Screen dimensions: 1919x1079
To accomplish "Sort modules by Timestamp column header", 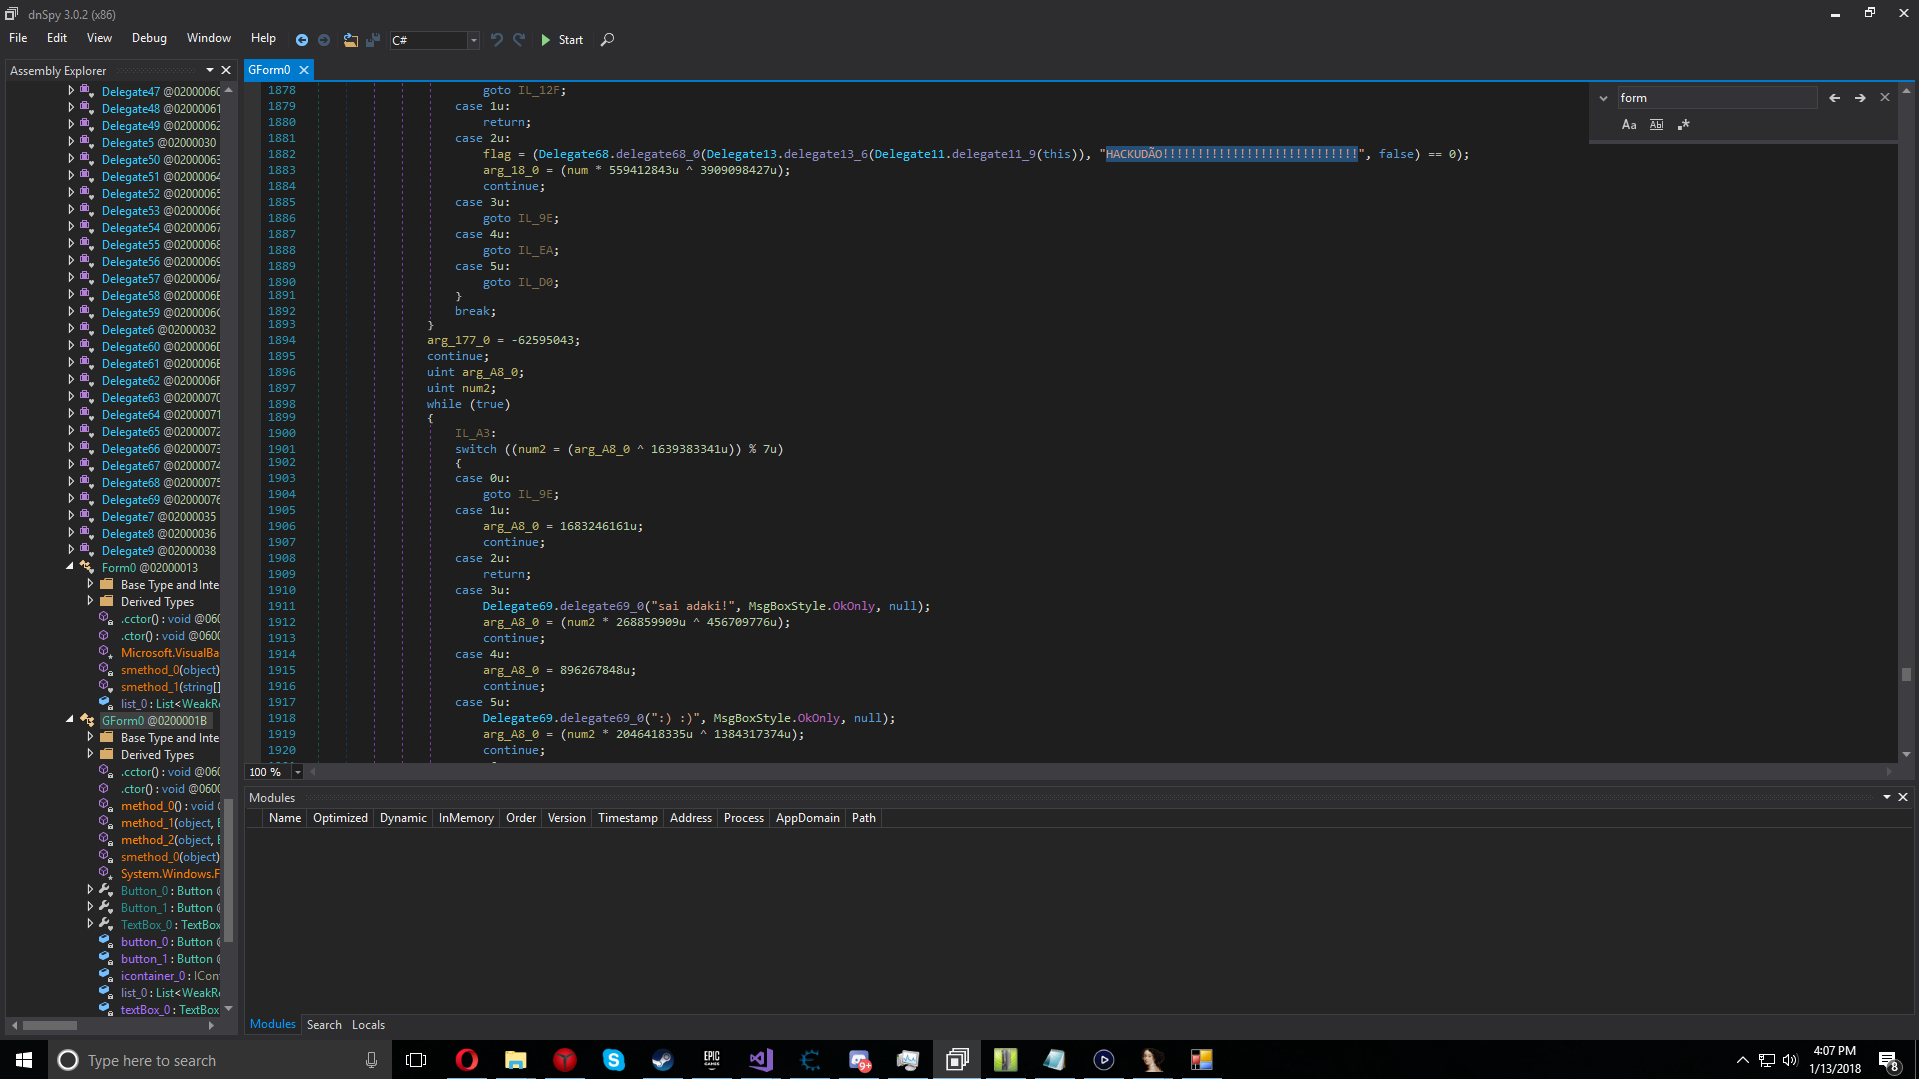I will point(627,818).
